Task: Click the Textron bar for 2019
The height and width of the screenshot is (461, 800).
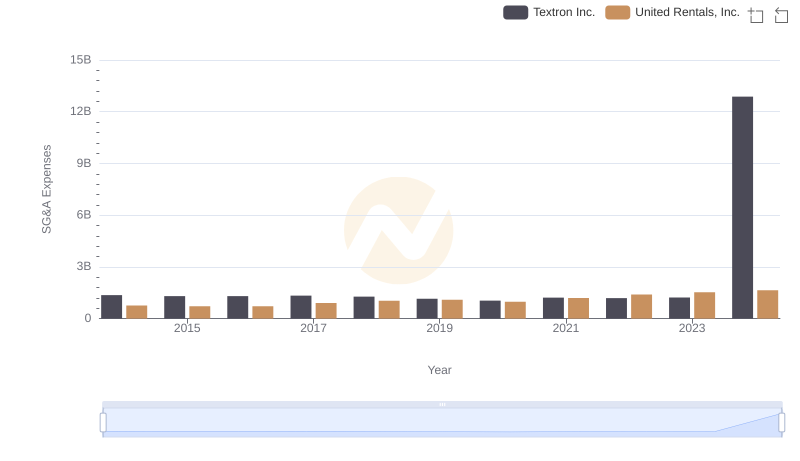Action: [x=427, y=309]
